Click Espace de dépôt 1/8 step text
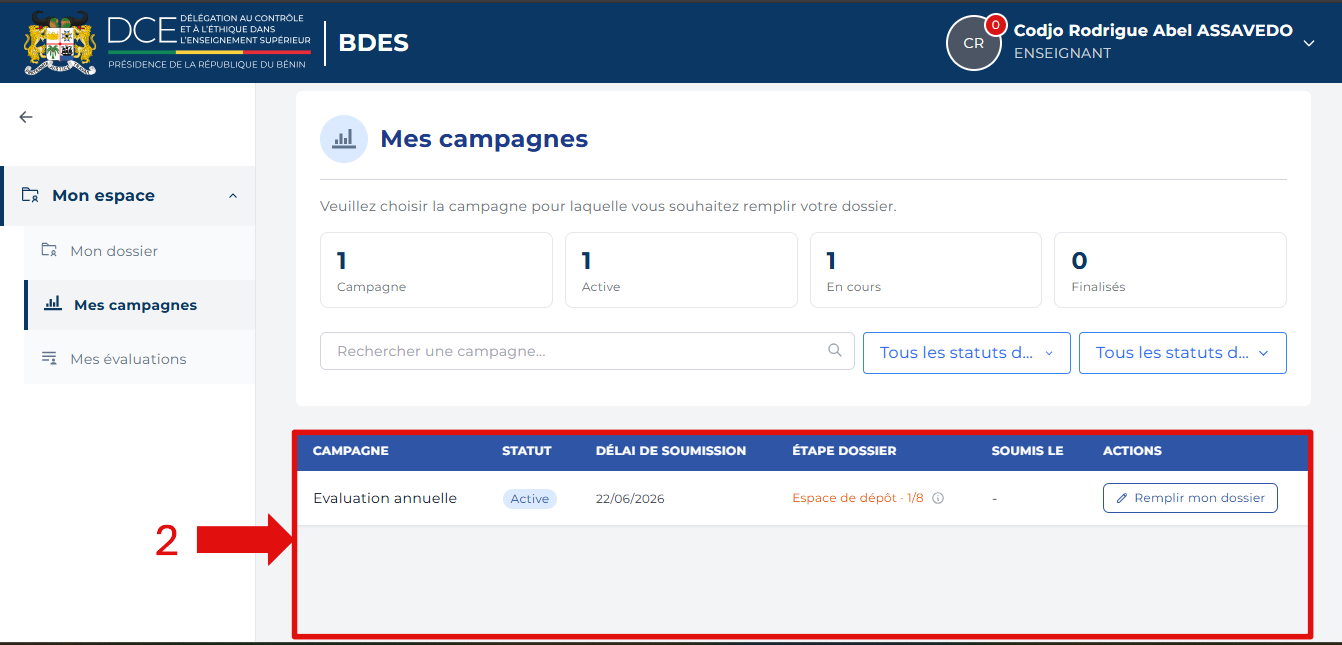This screenshot has height=645, width=1342. click(x=858, y=498)
